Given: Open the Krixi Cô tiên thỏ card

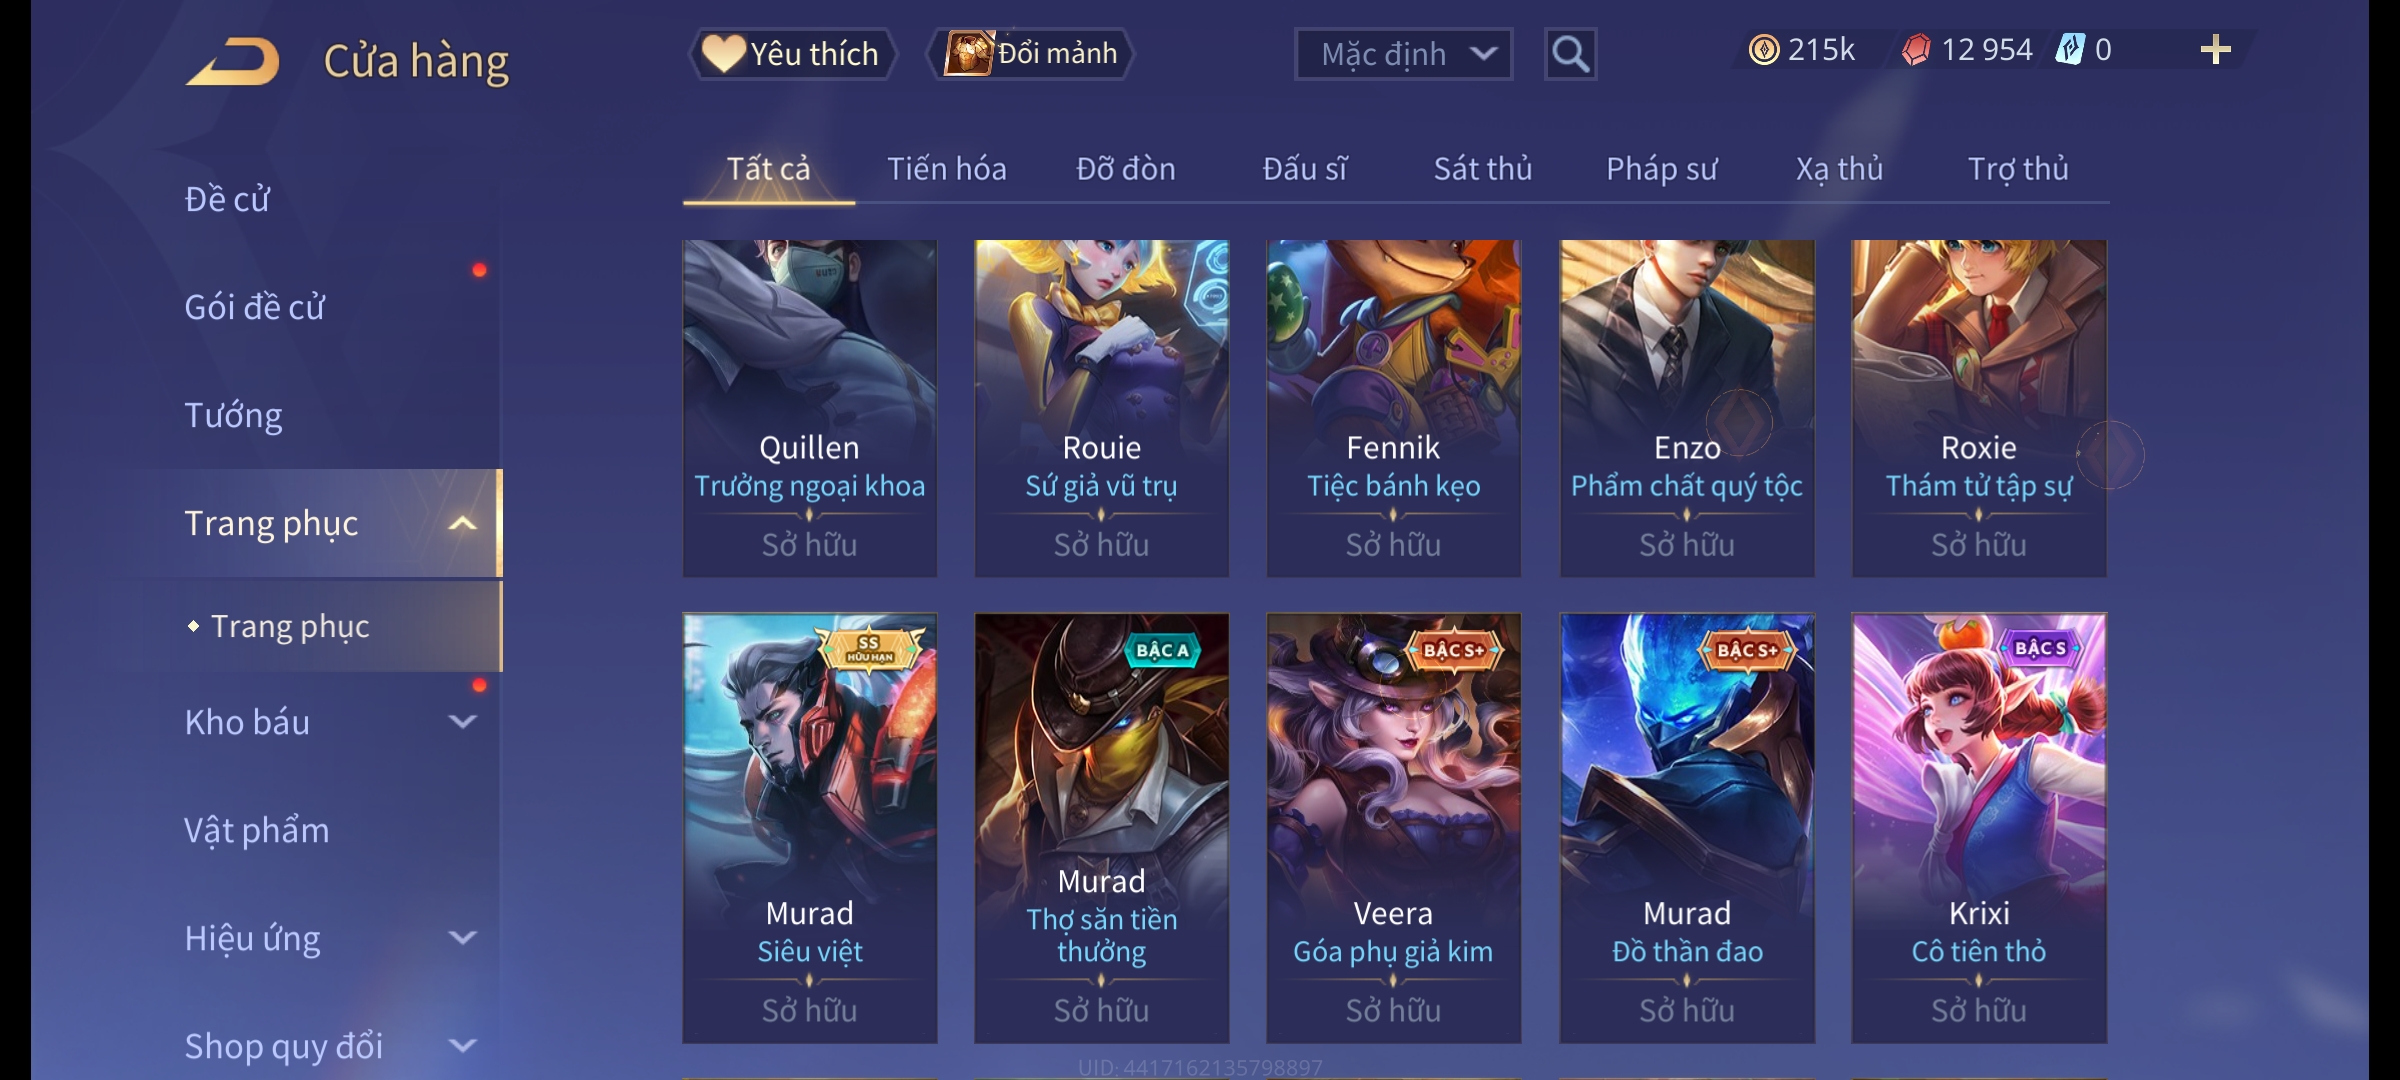Looking at the screenshot, I should (1979, 828).
